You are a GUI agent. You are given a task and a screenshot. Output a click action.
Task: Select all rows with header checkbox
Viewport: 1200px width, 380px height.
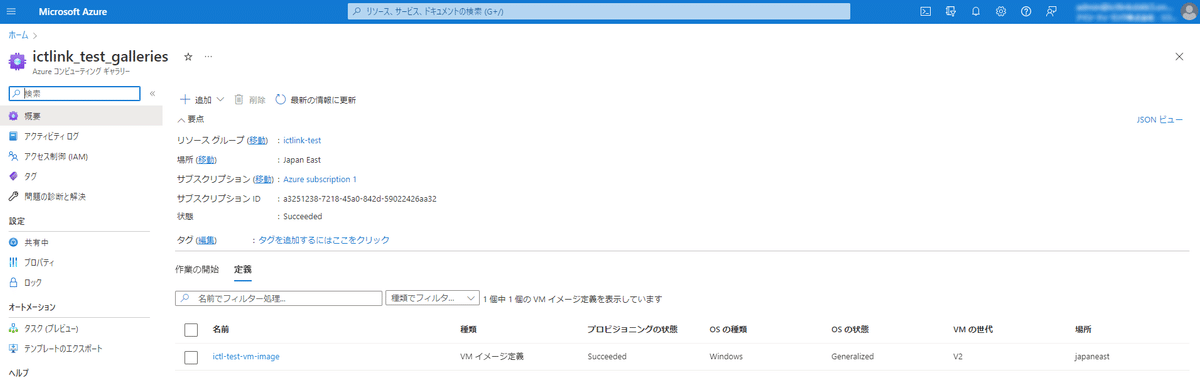[x=191, y=329]
